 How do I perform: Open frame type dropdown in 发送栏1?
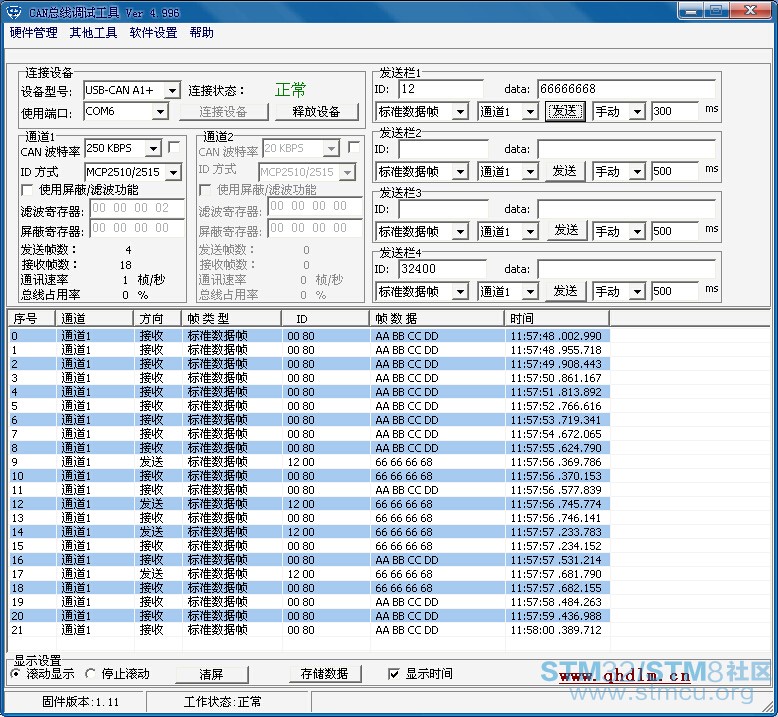[460, 112]
